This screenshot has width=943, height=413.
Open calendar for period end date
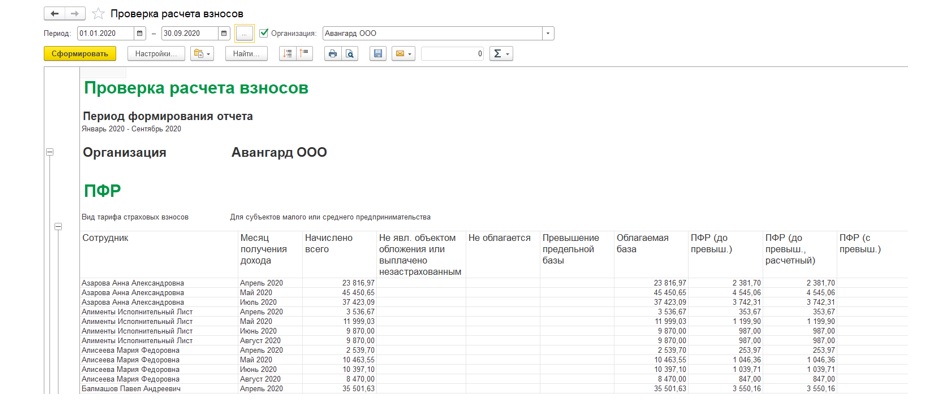coord(224,34)
